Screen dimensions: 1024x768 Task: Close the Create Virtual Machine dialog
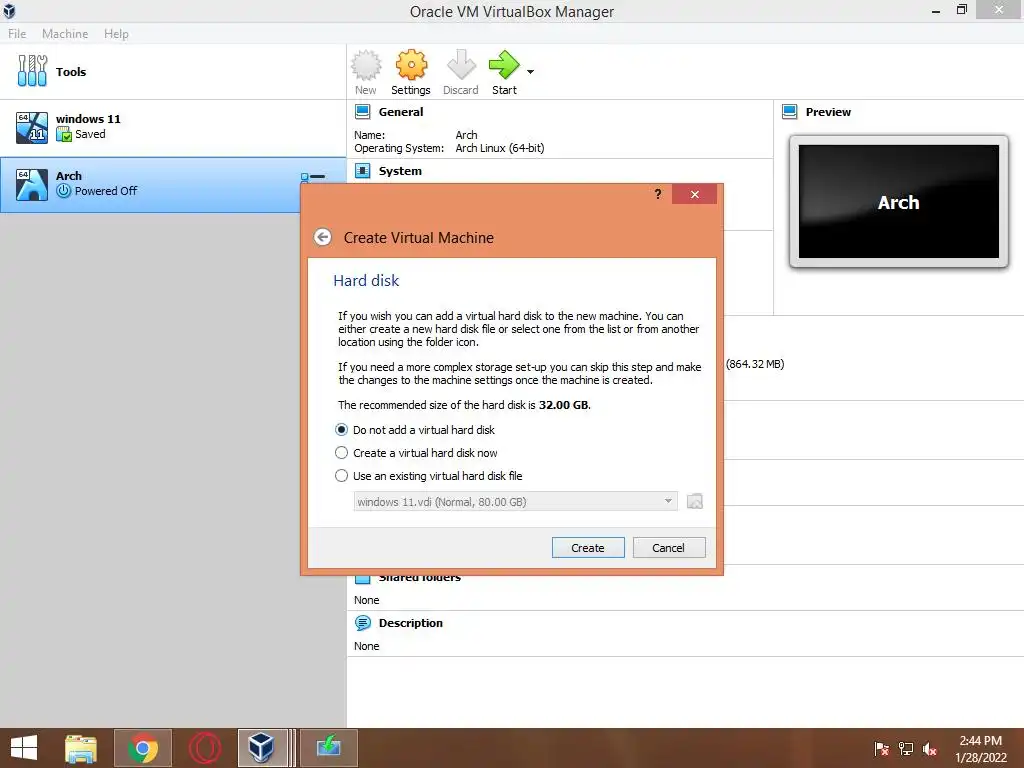coord(694,194)
